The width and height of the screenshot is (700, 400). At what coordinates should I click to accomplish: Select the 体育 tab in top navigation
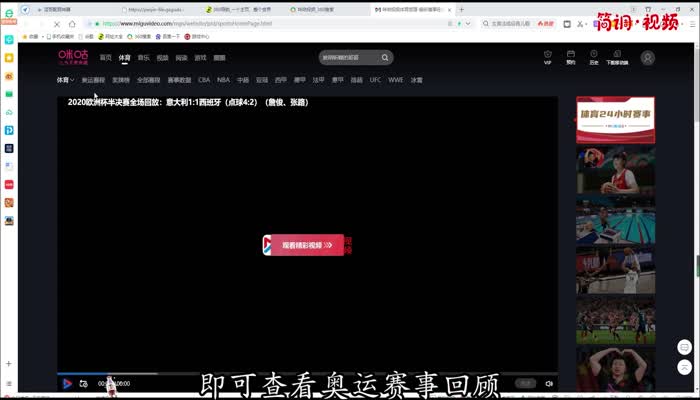tap(125, 58)
